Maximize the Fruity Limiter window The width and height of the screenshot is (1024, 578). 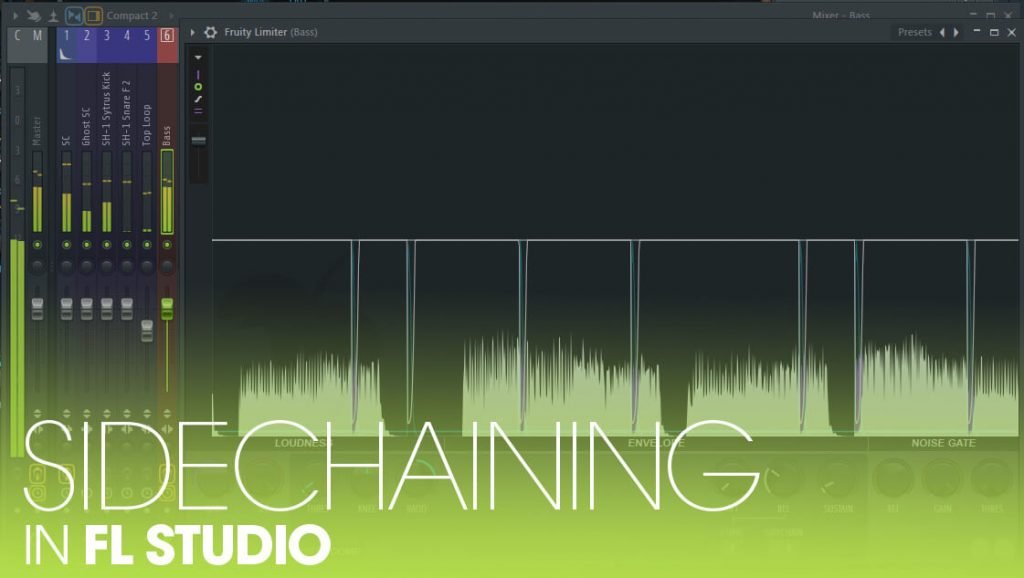click(x=994, y=32)
